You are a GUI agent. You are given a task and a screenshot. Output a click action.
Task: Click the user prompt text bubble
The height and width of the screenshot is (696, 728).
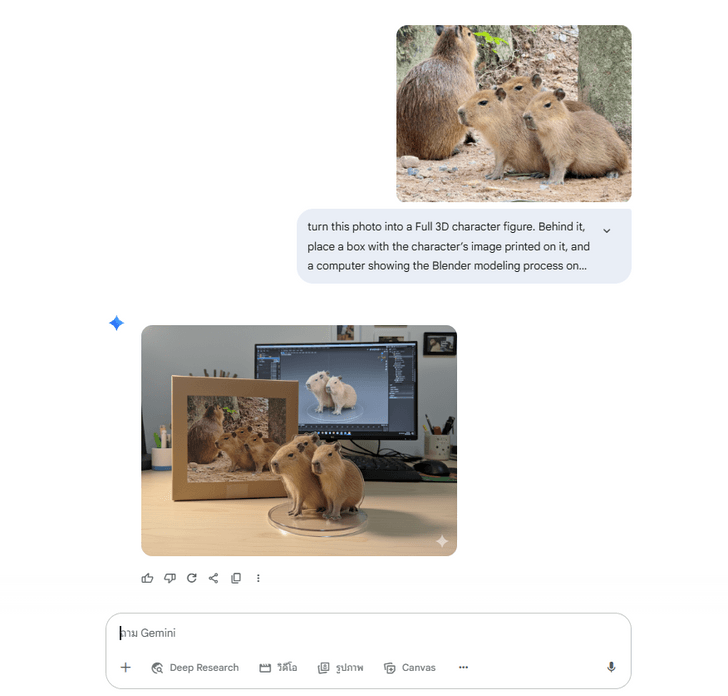tap(450, 246)
